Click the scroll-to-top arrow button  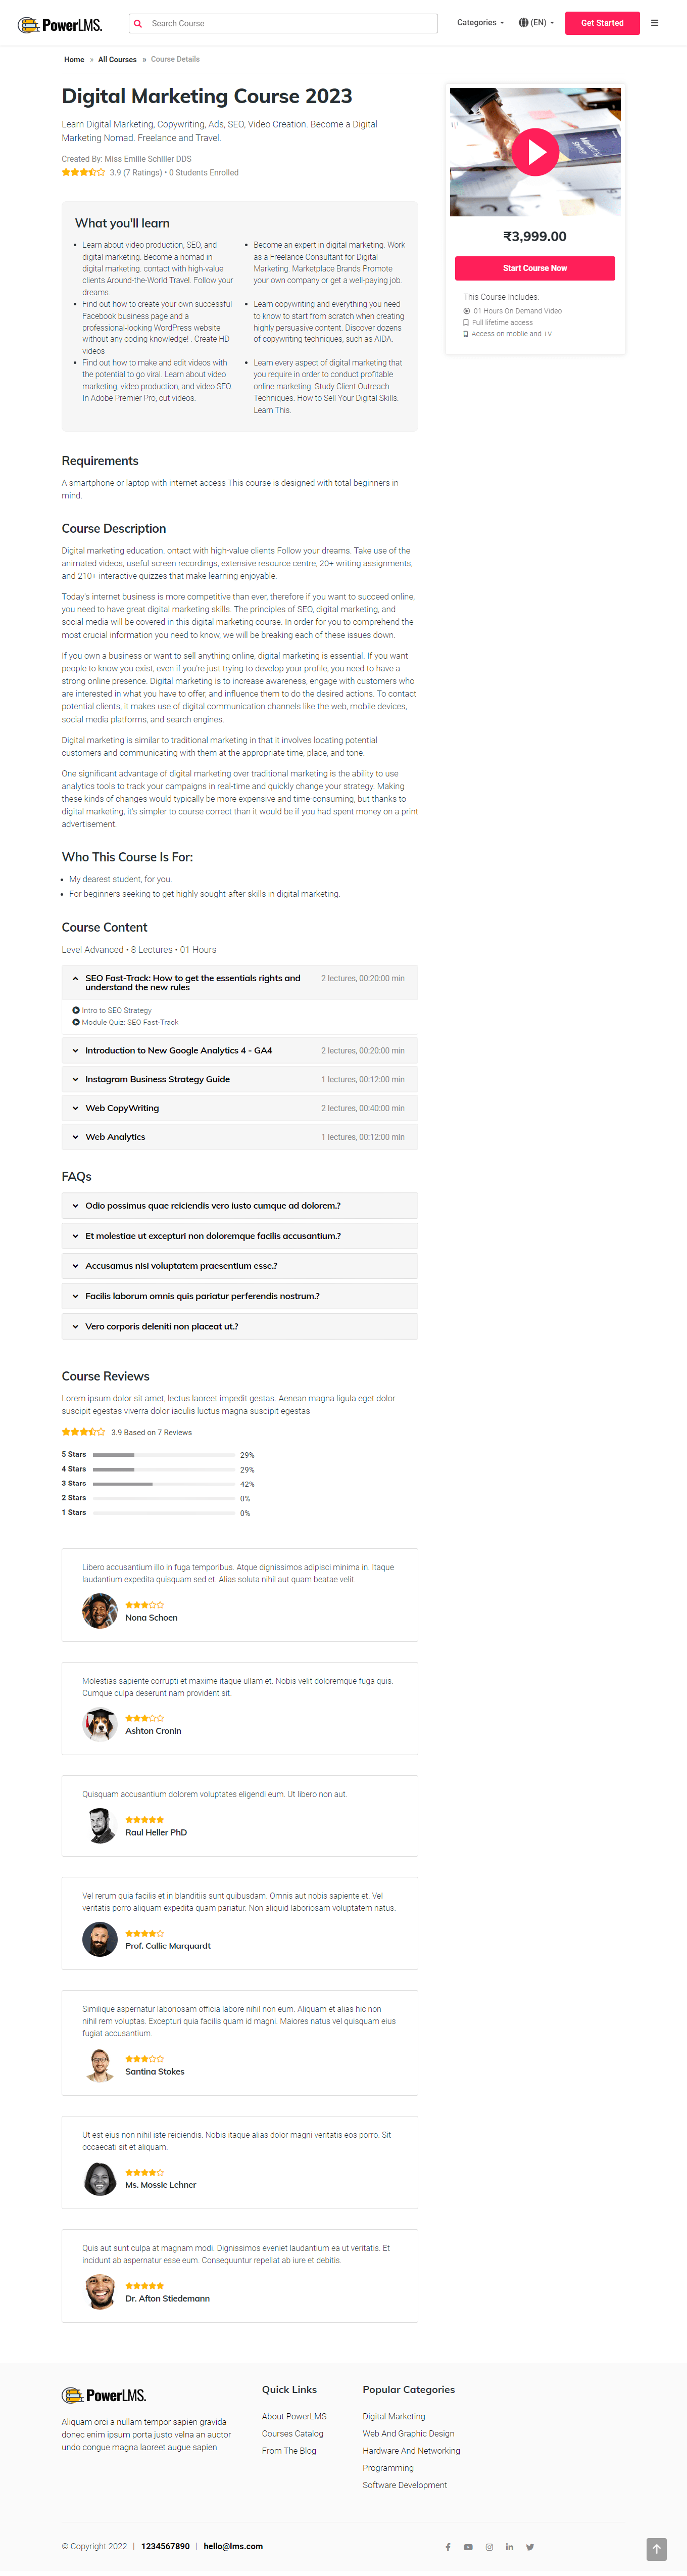pyautogui.click(x=656, y=2549)
